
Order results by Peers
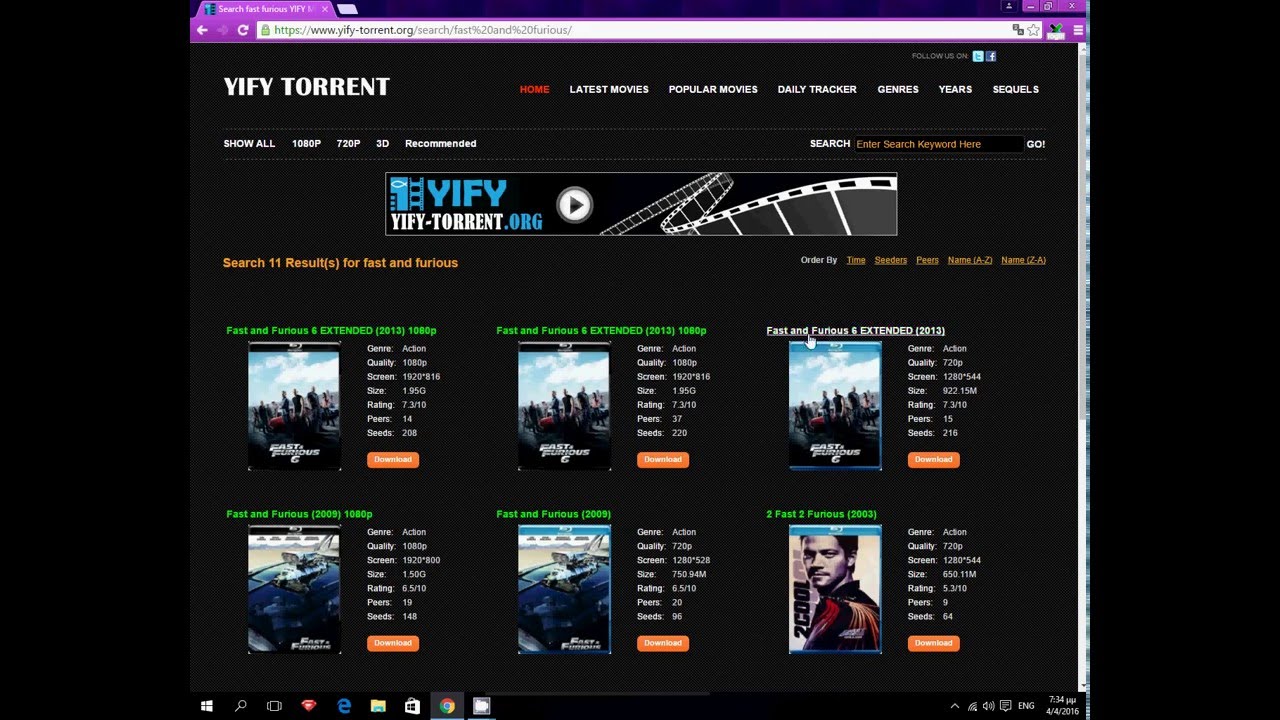coord(927,260)
